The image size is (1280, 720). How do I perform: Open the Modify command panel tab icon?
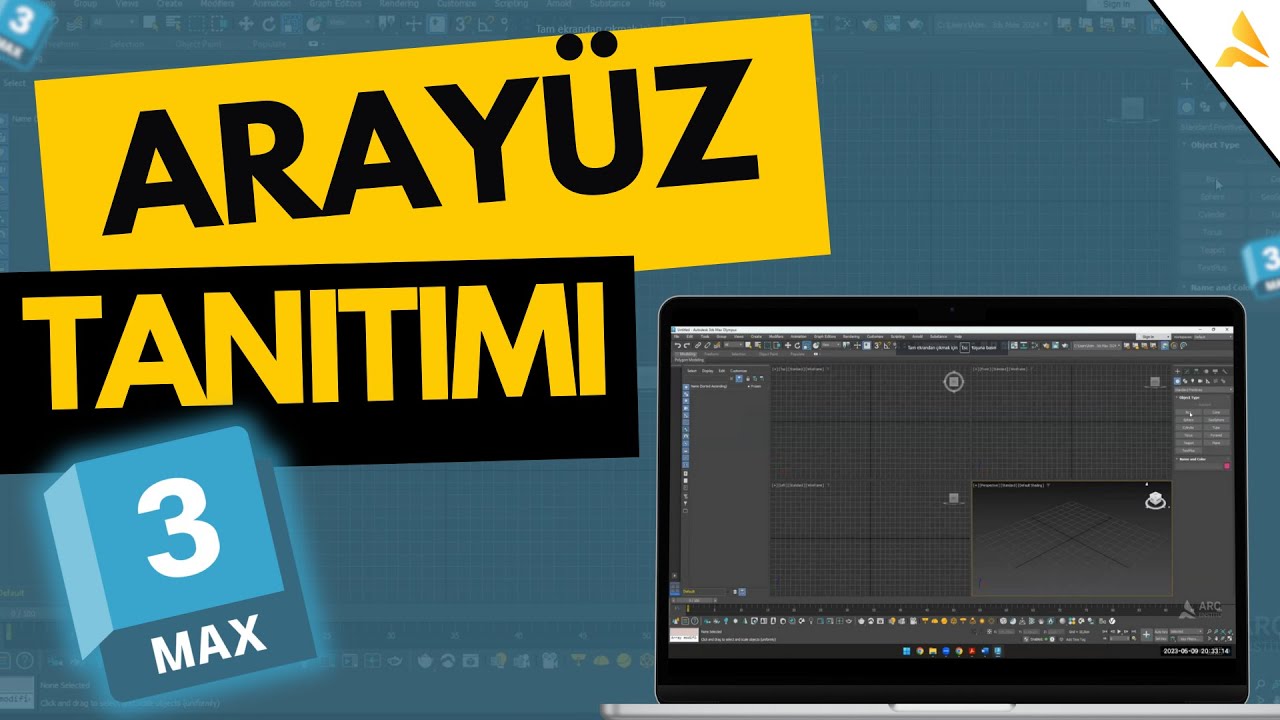tap(1187, 371)
